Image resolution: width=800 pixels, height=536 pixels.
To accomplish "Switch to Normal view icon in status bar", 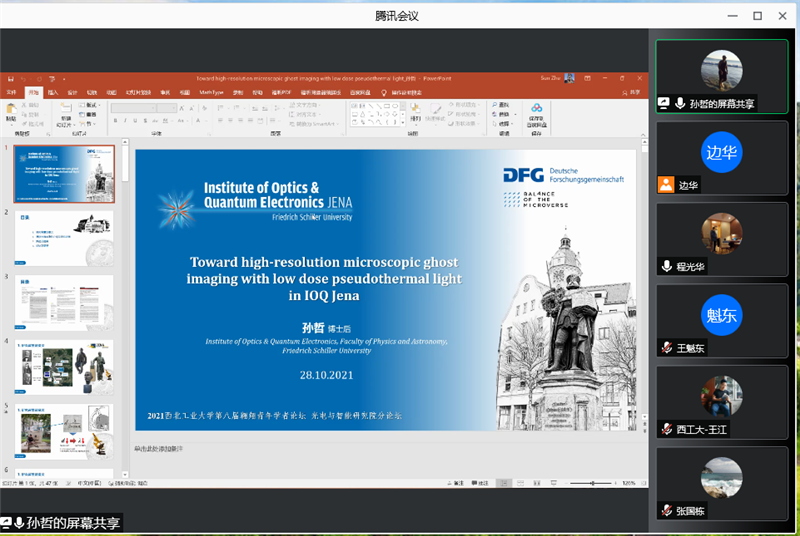I will (504, 483).
